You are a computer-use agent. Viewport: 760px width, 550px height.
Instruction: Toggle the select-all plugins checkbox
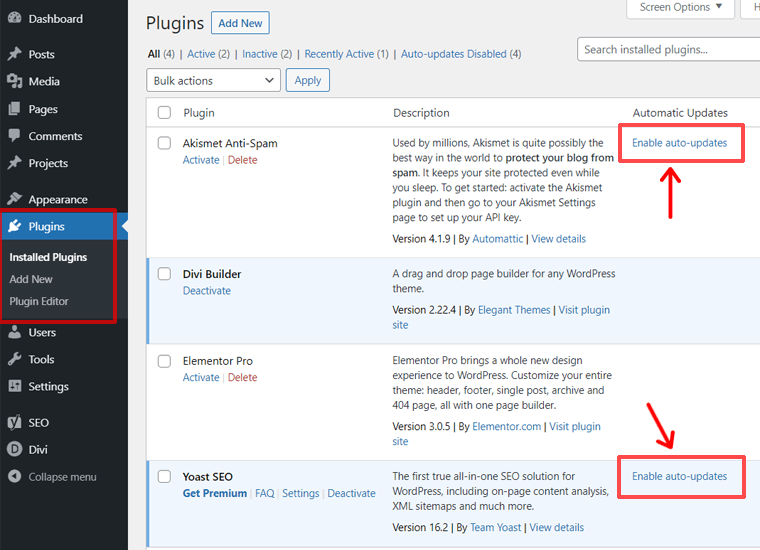[x=165, y=113]
